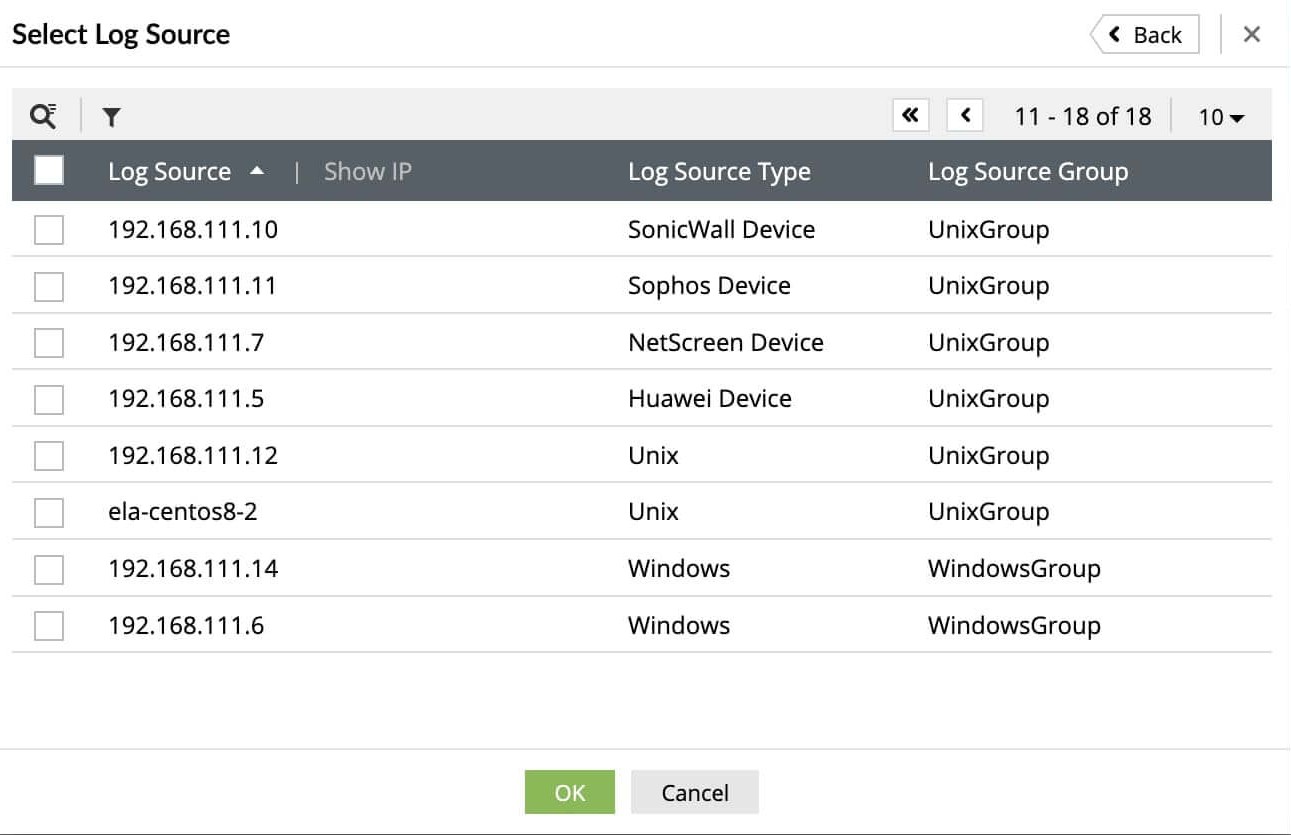The width and height of the screenshot is (1291, 835).
Task: Check the 192.168.111.10 SonicWall row checkbox
Action: [48, 229]
